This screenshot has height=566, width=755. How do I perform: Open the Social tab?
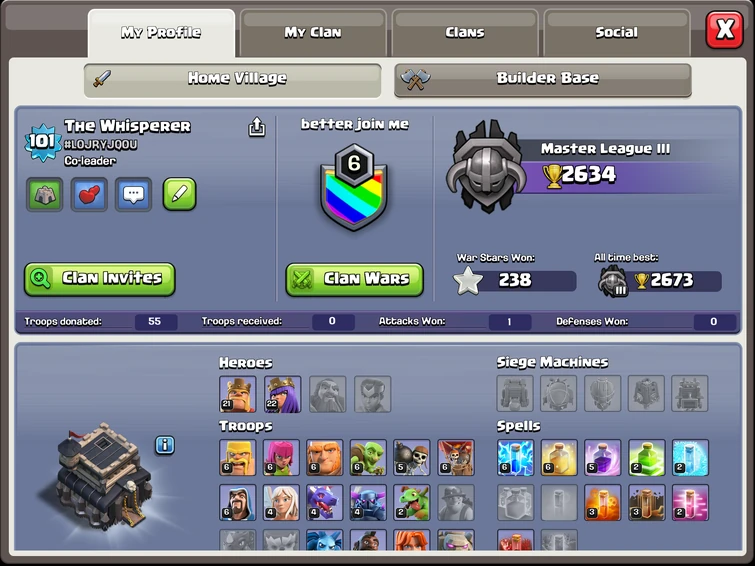tap(617, 32)
